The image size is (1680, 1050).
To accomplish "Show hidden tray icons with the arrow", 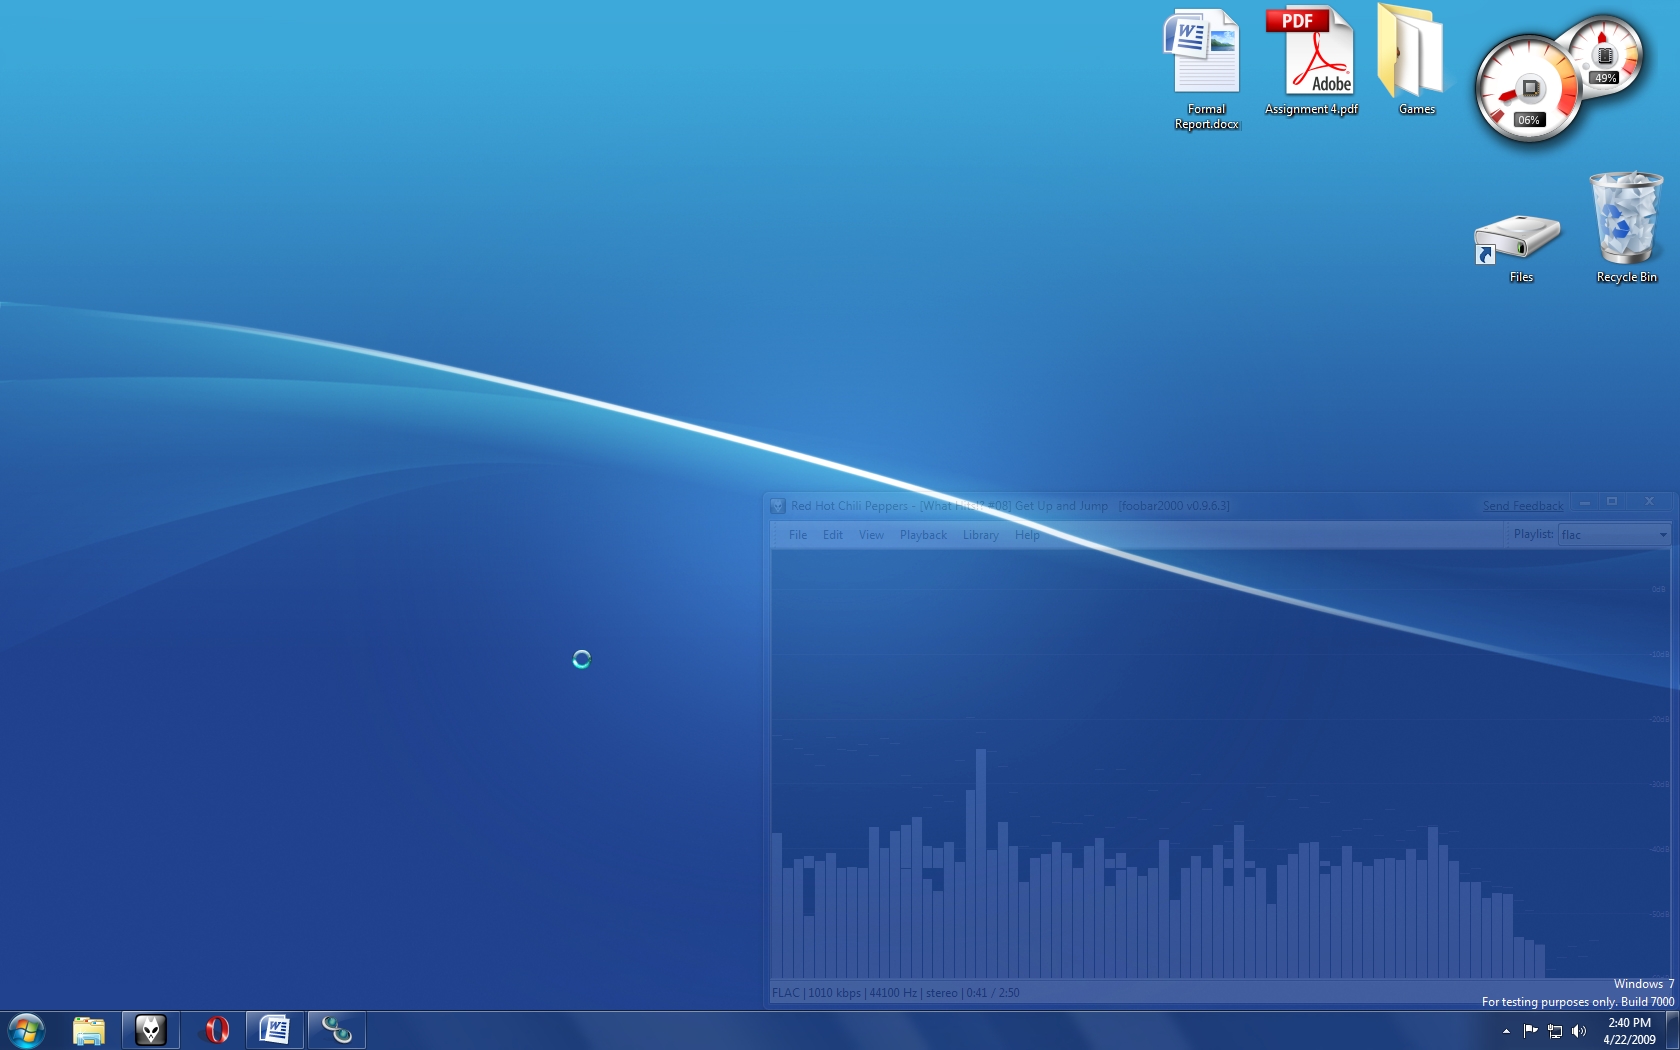I will tap(1506, 1031).
